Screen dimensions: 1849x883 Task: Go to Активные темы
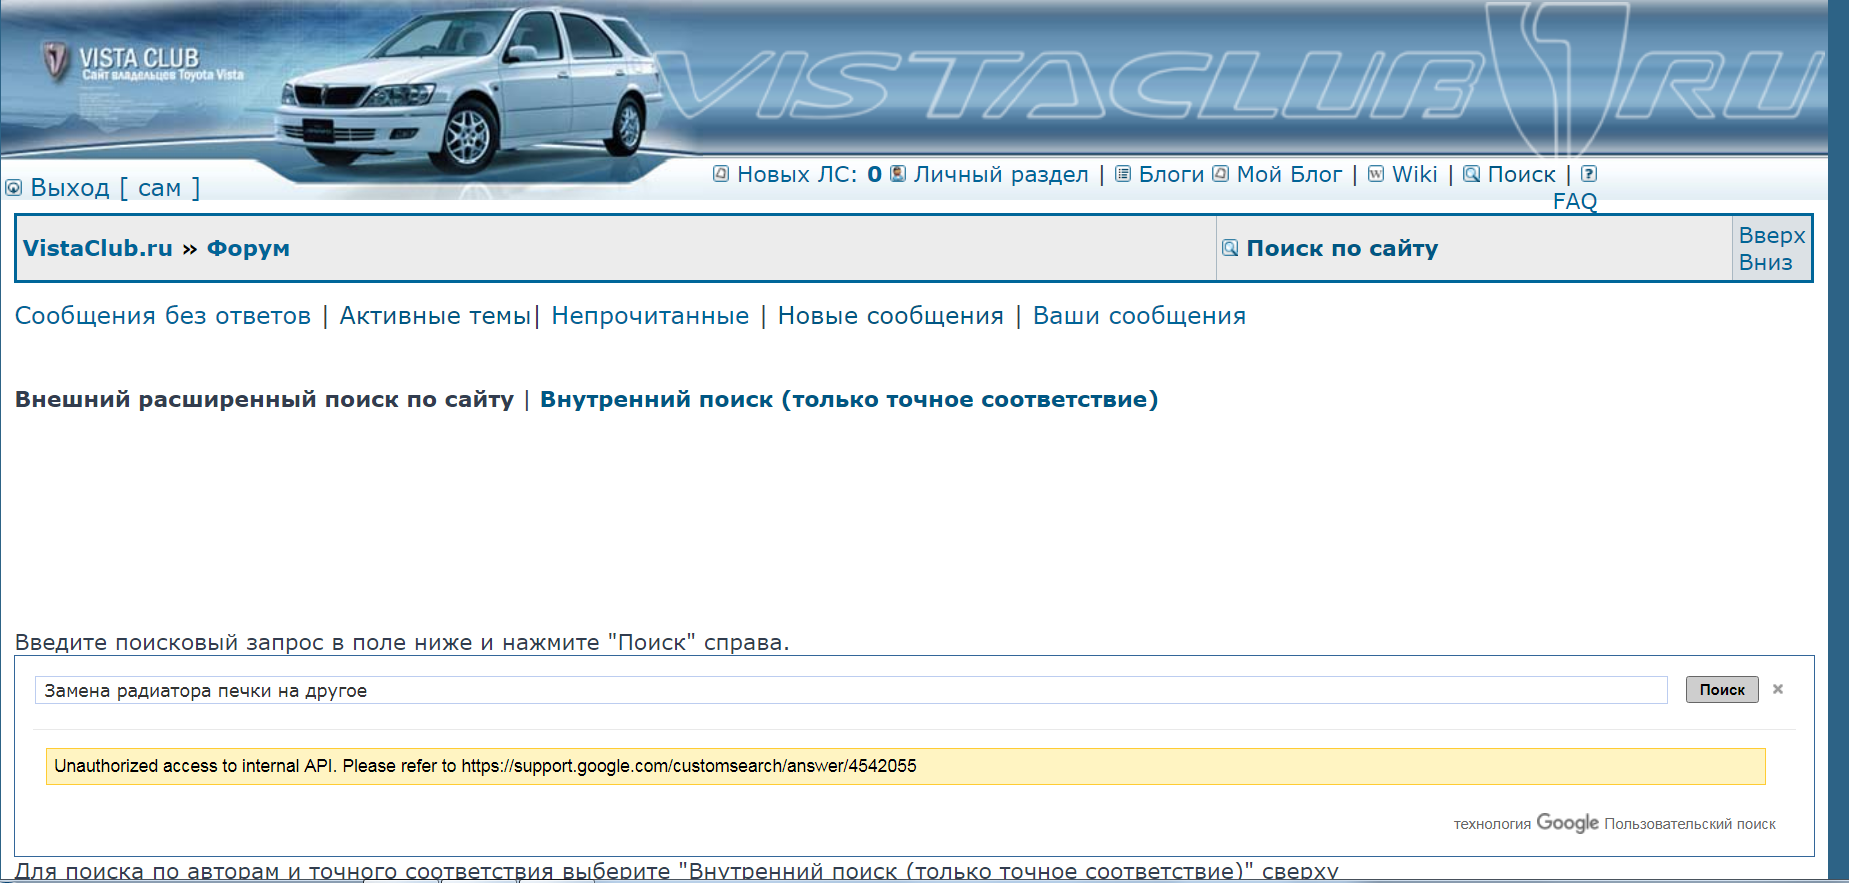pos(435,316)
